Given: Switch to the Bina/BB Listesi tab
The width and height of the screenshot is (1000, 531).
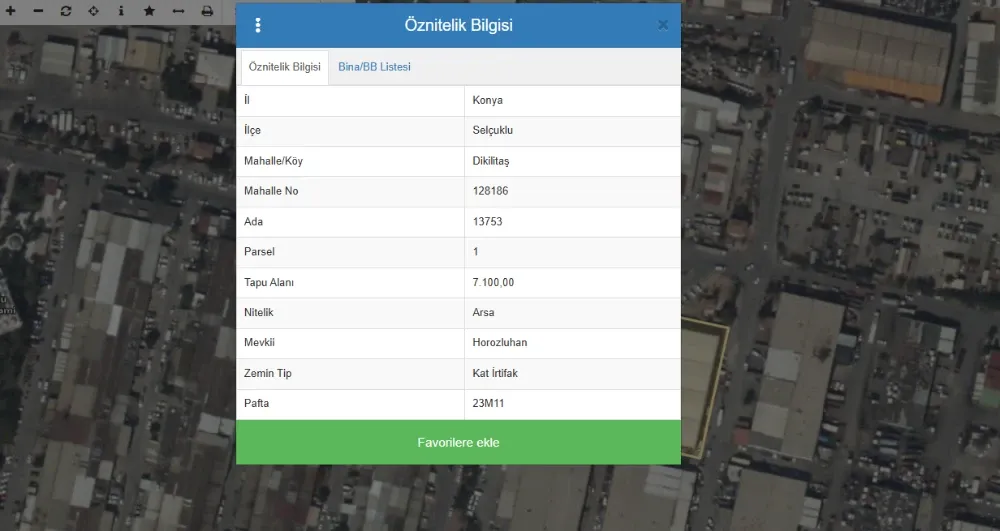Looking at the screenshot, I should coord(374,67).
